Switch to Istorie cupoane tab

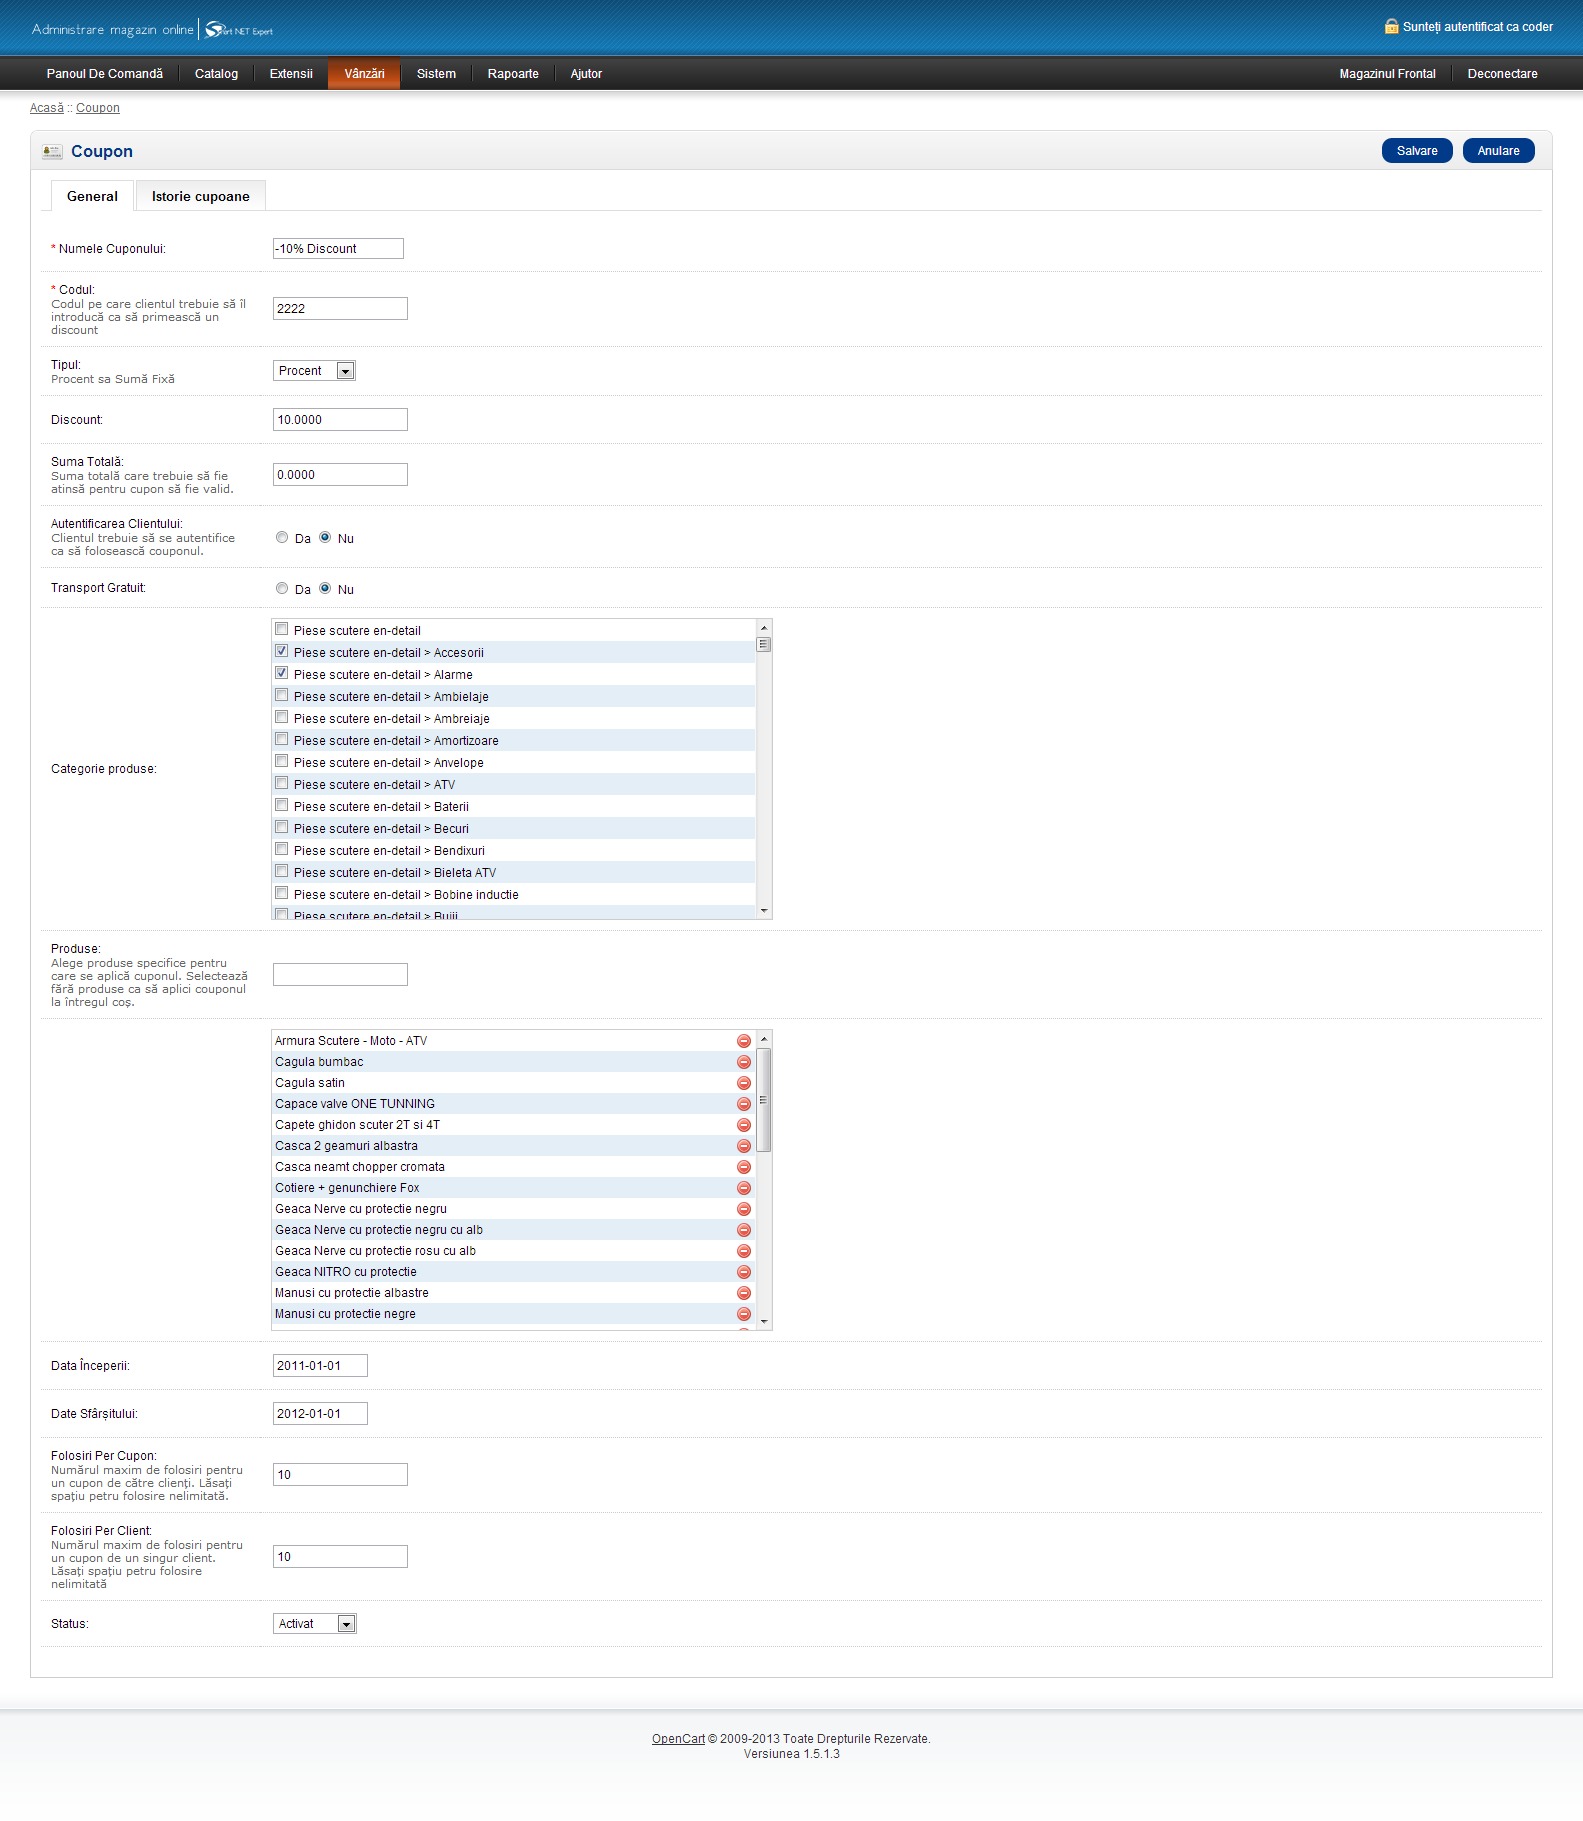coord(200,197)
